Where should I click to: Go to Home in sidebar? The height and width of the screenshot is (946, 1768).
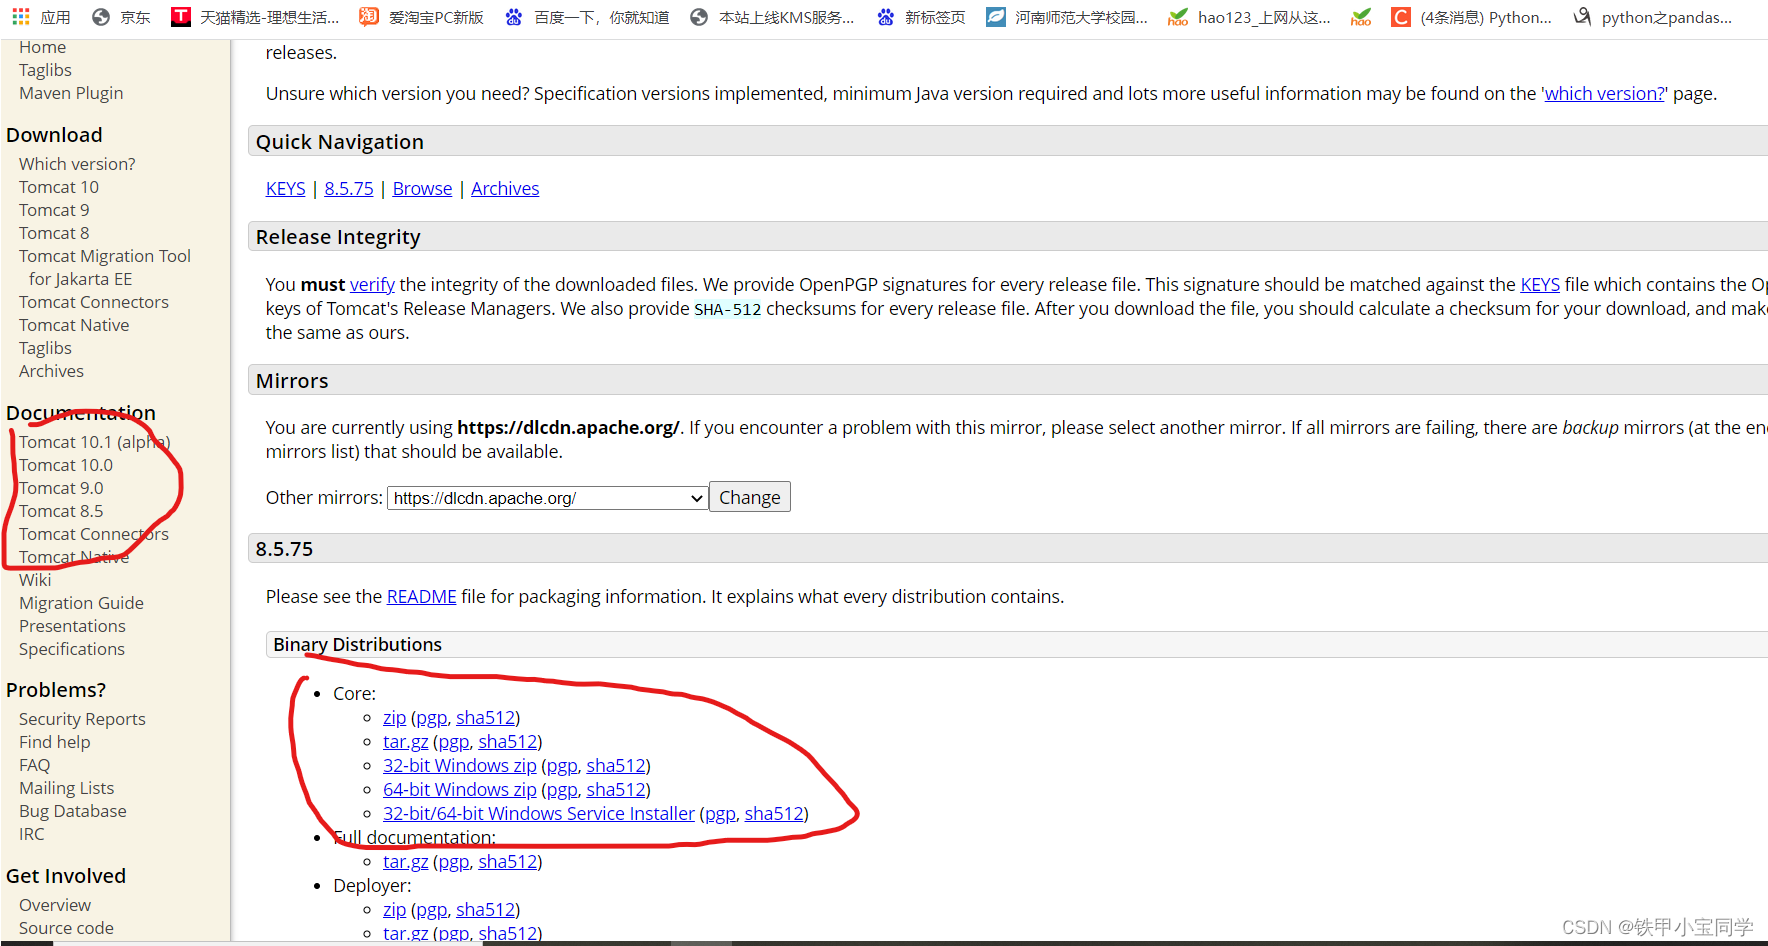(43, 48)
